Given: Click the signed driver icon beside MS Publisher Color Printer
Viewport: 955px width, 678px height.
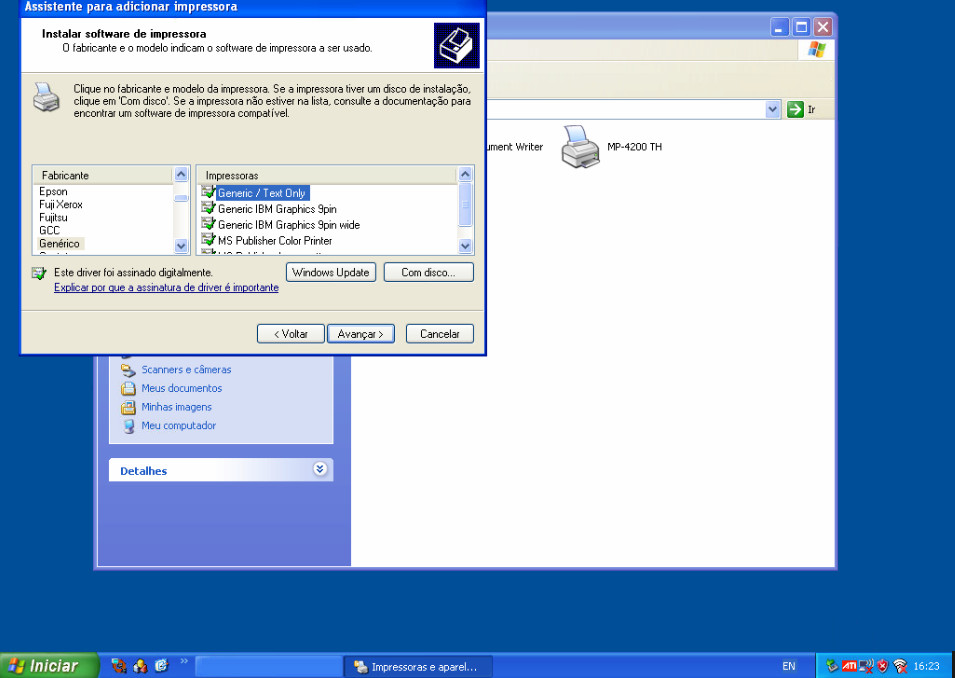Looking at the screenshot, I should [x=208, y=240].
